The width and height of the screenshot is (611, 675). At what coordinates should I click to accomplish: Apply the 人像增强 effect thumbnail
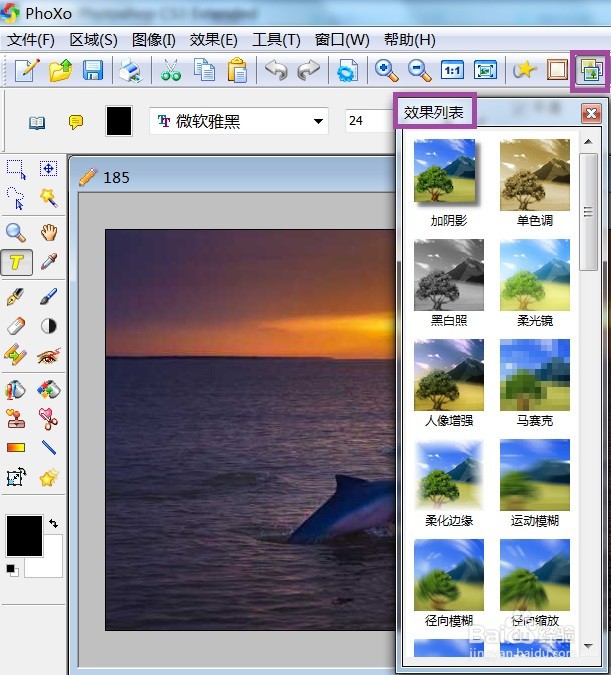[449, 375]
